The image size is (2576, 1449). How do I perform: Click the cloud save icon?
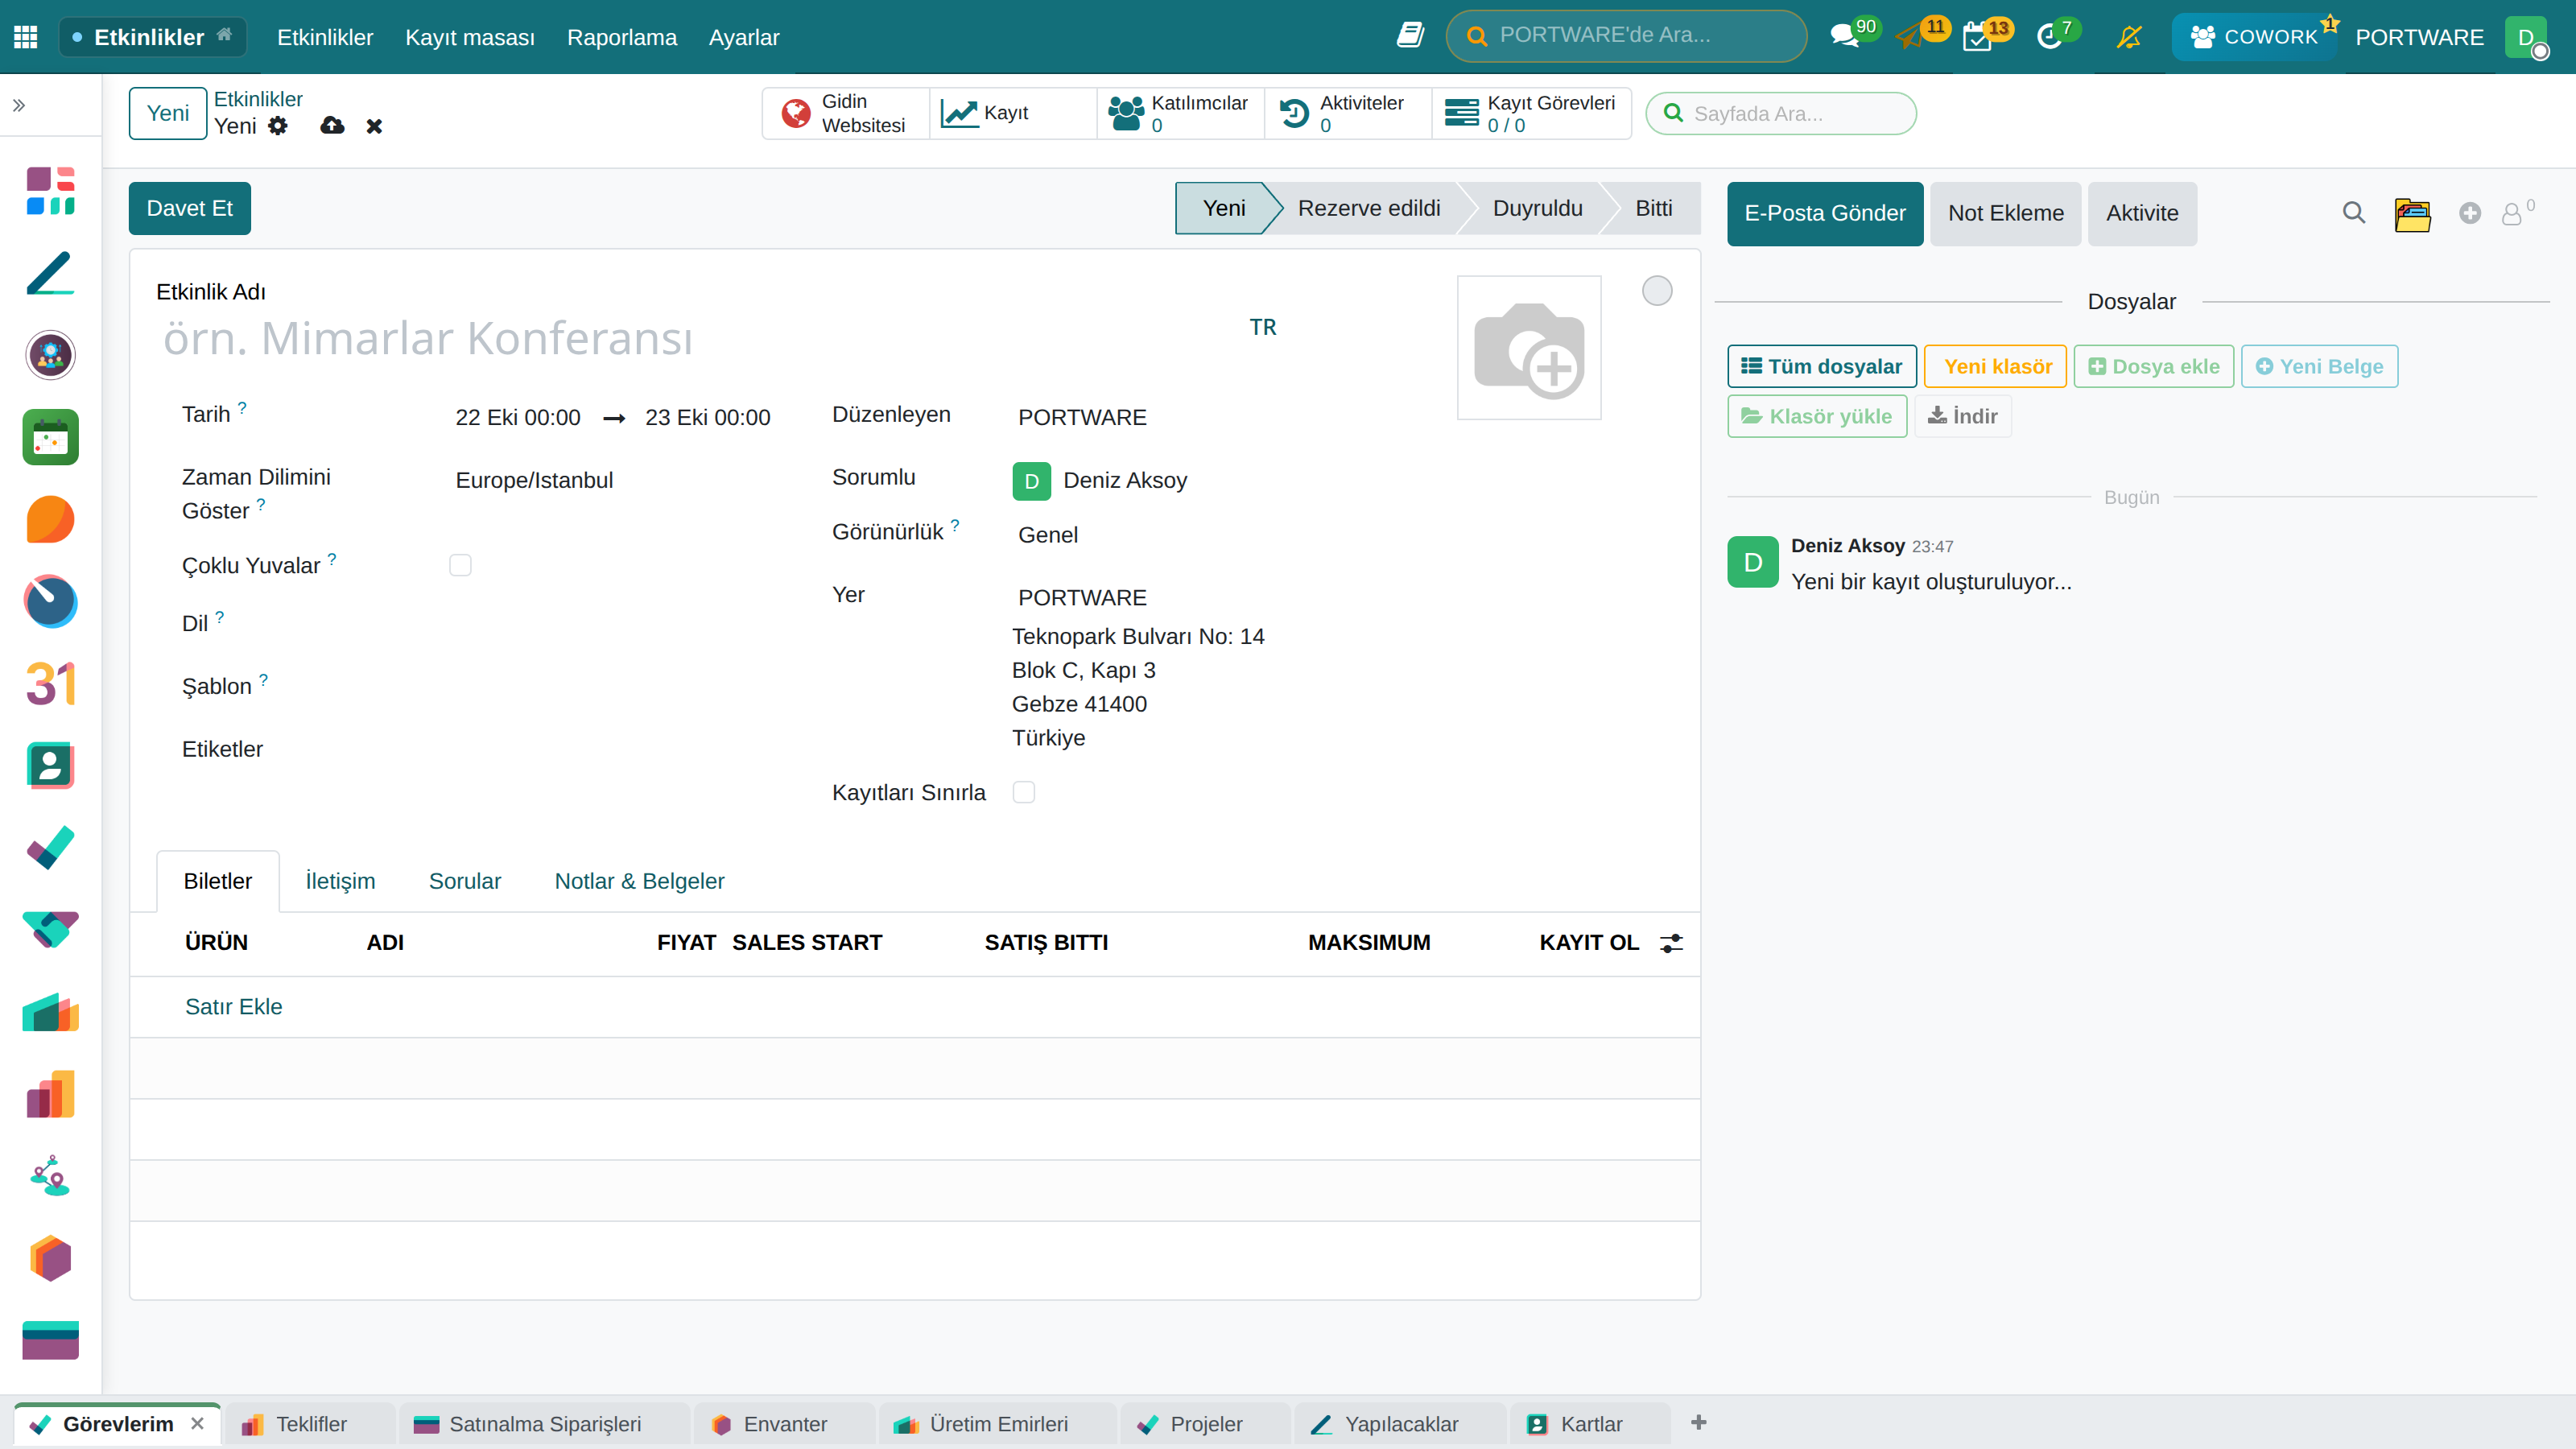(x=332, y=126)
